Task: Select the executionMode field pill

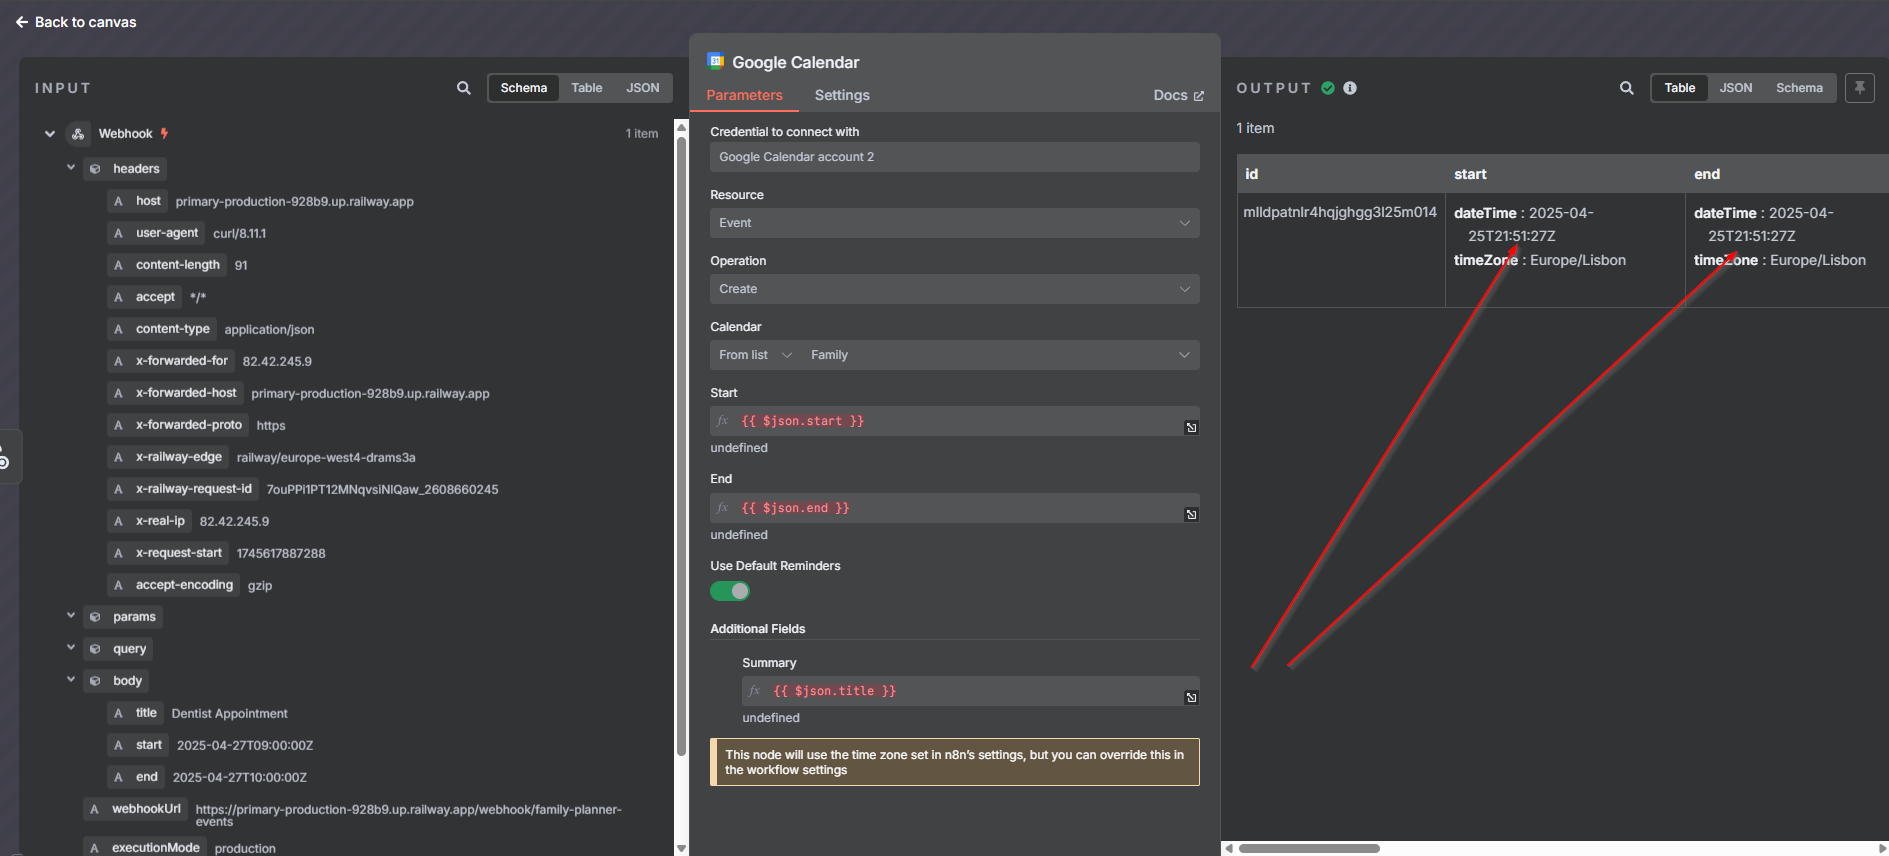Action: pos(145,847)
